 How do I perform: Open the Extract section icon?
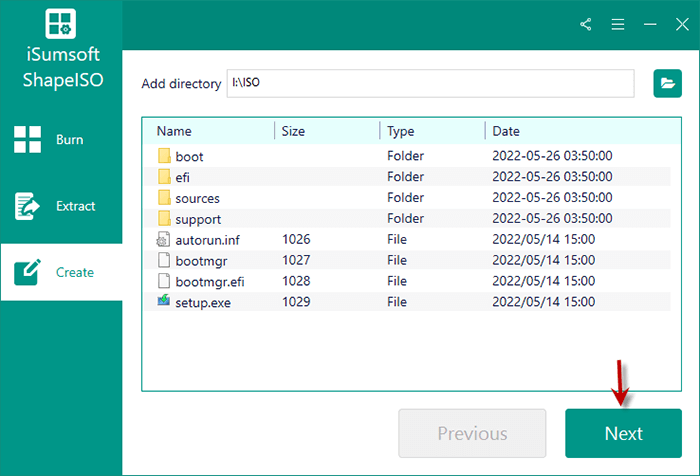[26, 206]
